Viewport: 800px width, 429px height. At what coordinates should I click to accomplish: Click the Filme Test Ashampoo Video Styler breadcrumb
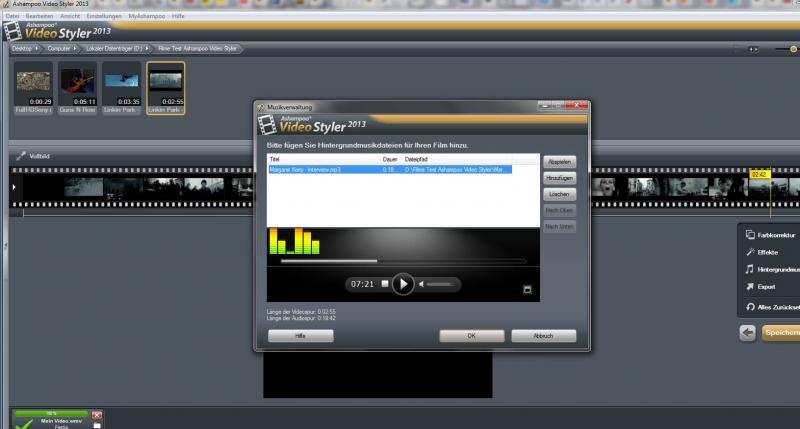(x=197, y=48)
